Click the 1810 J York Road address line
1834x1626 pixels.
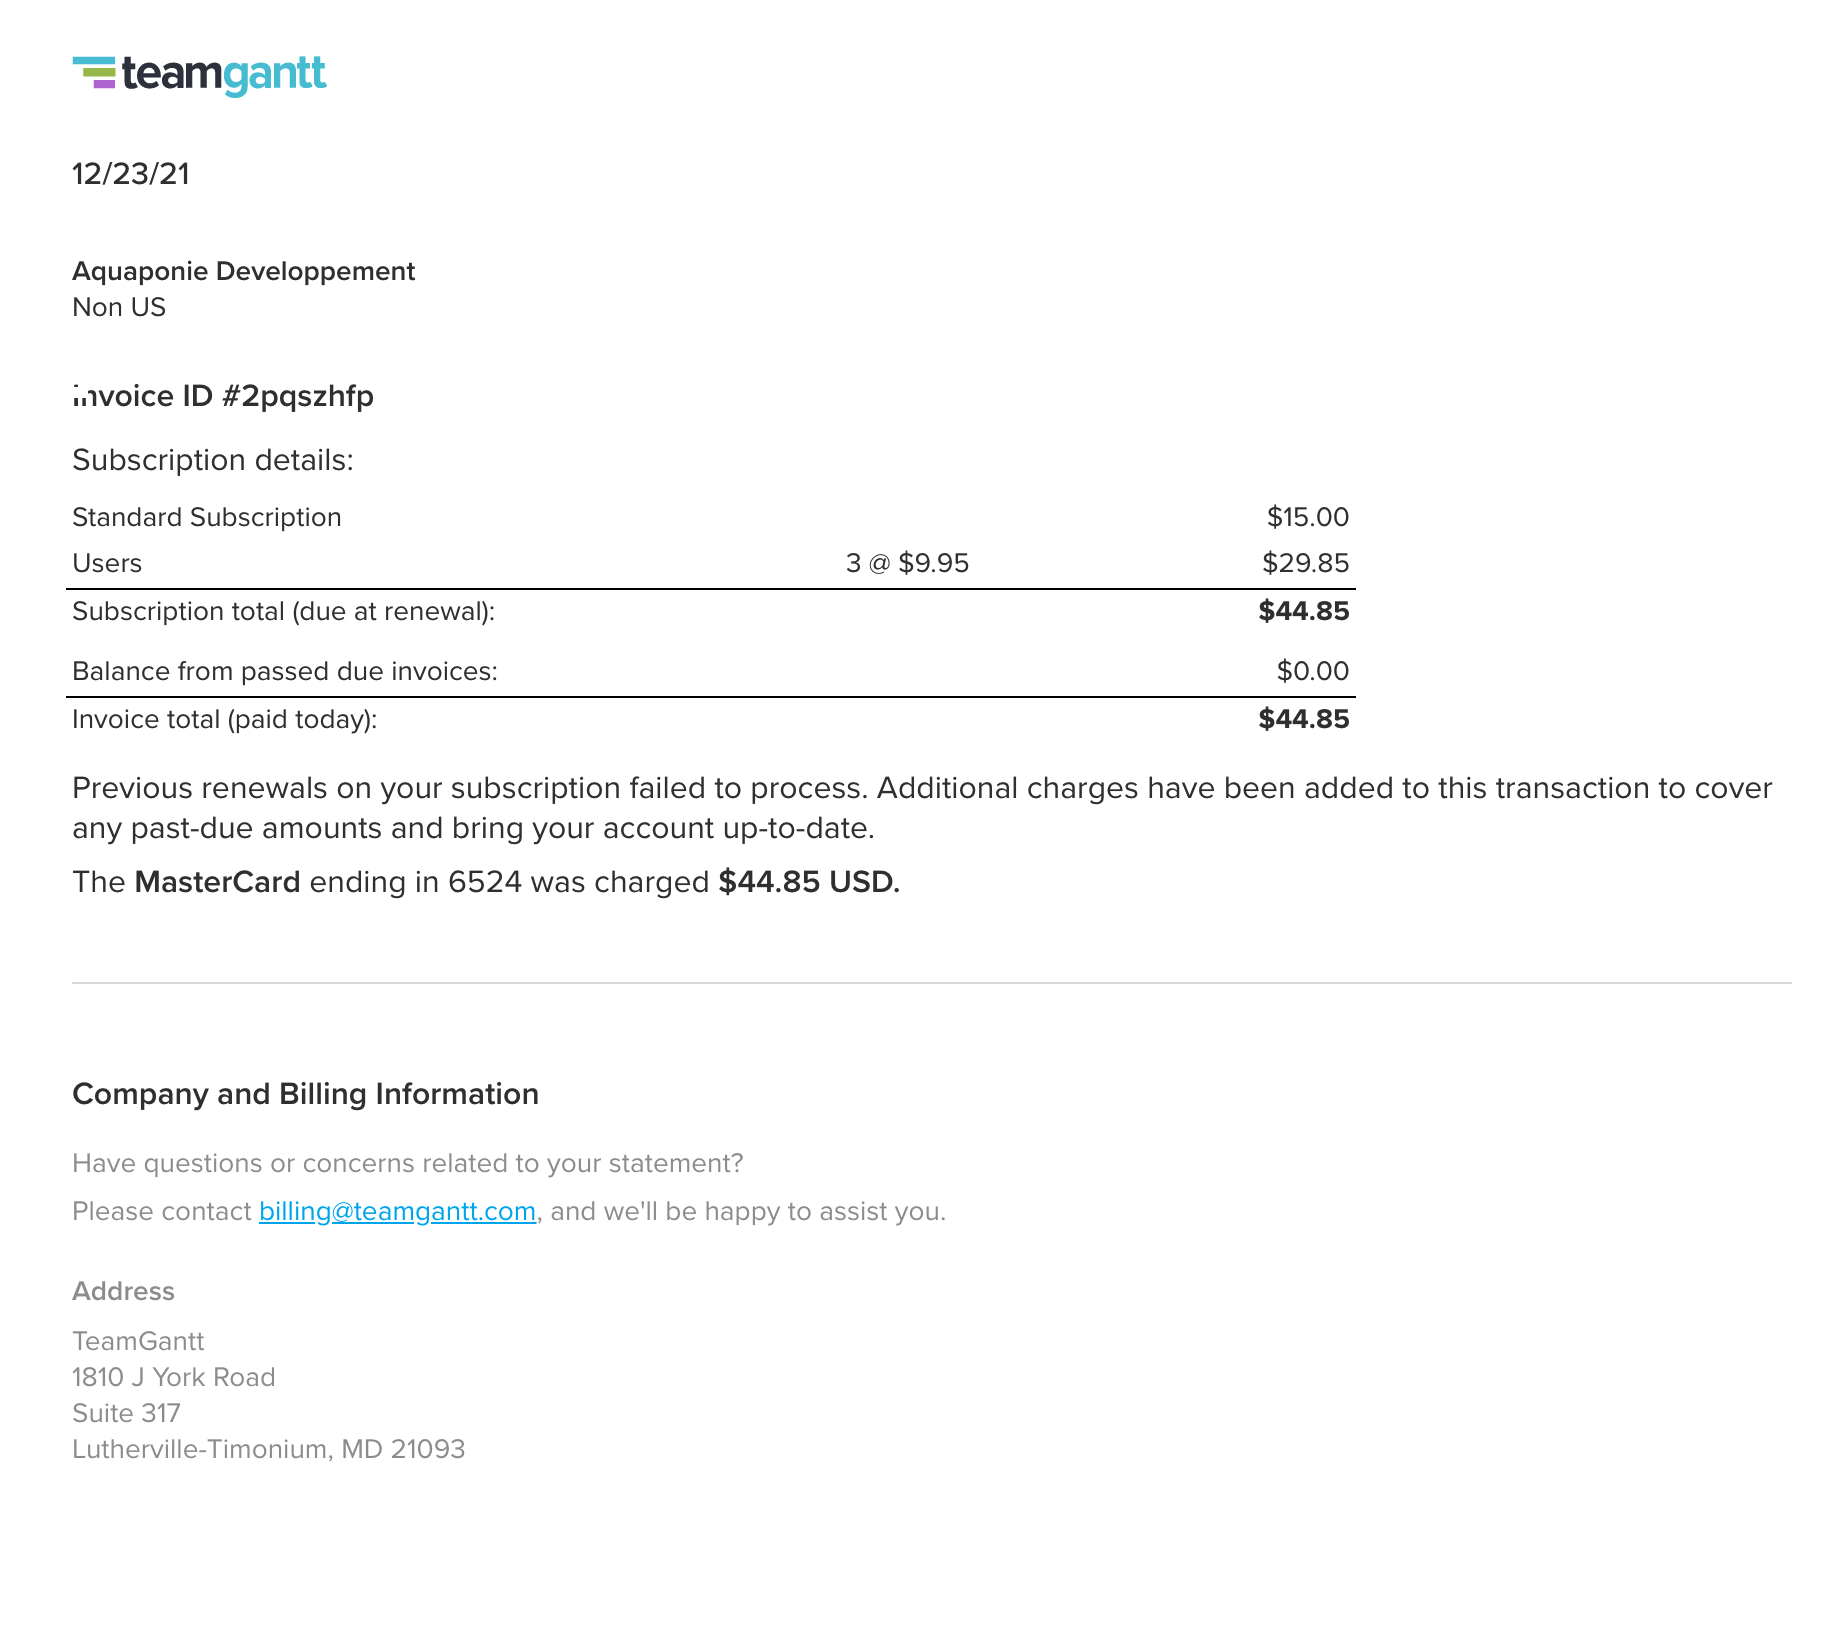click(173, 1377)
